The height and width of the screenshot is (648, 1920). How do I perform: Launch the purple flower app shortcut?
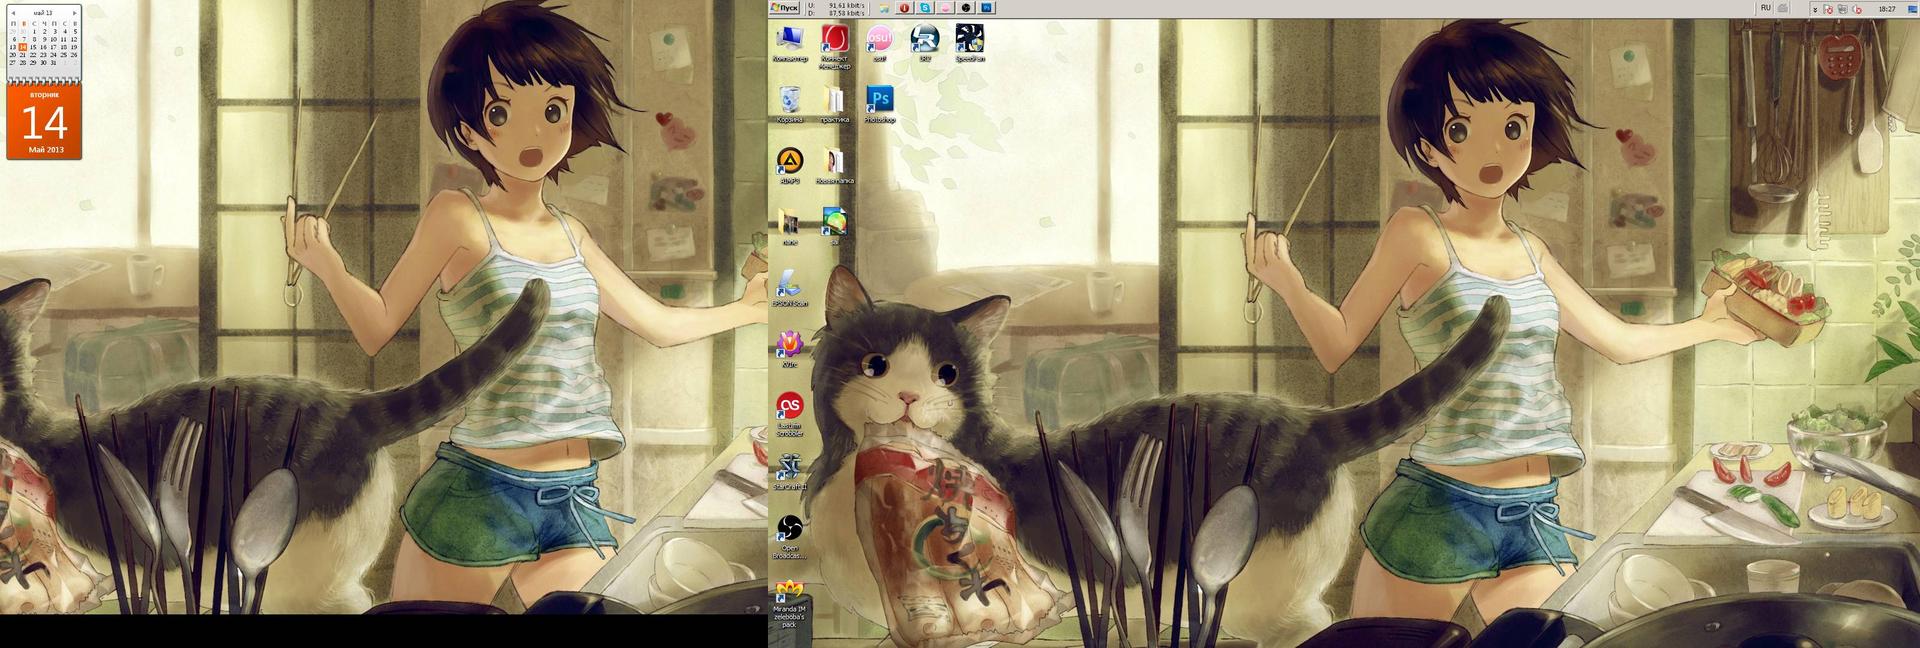[790, 349]
